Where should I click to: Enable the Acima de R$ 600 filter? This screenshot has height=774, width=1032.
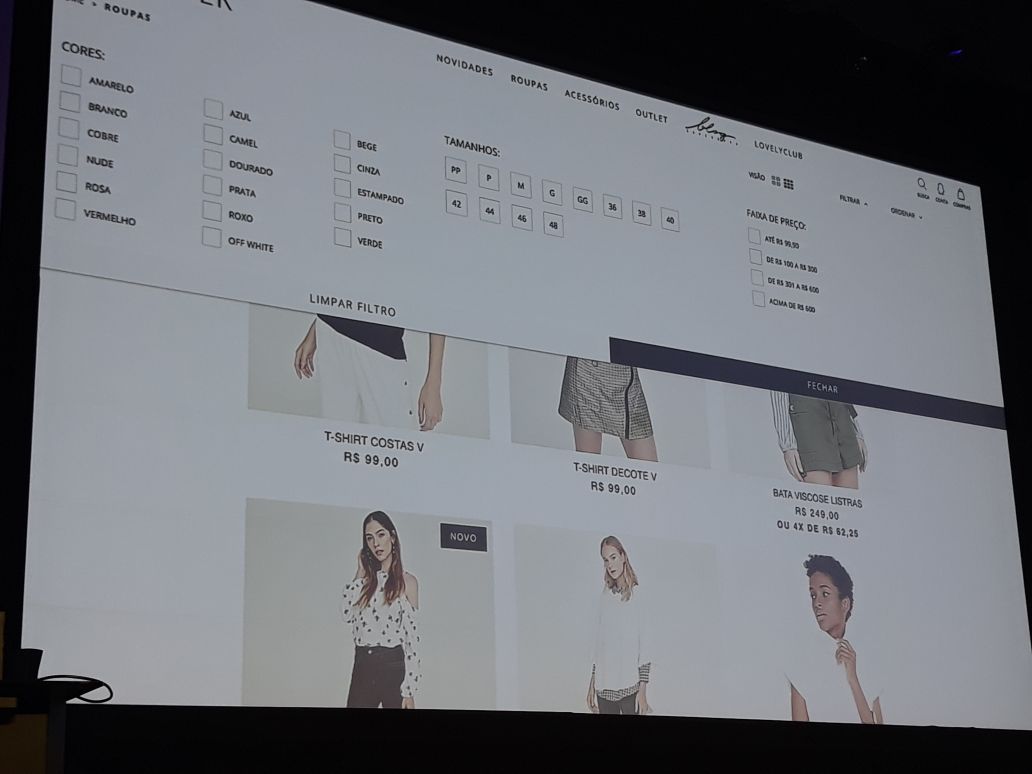(x=759, y=299)
